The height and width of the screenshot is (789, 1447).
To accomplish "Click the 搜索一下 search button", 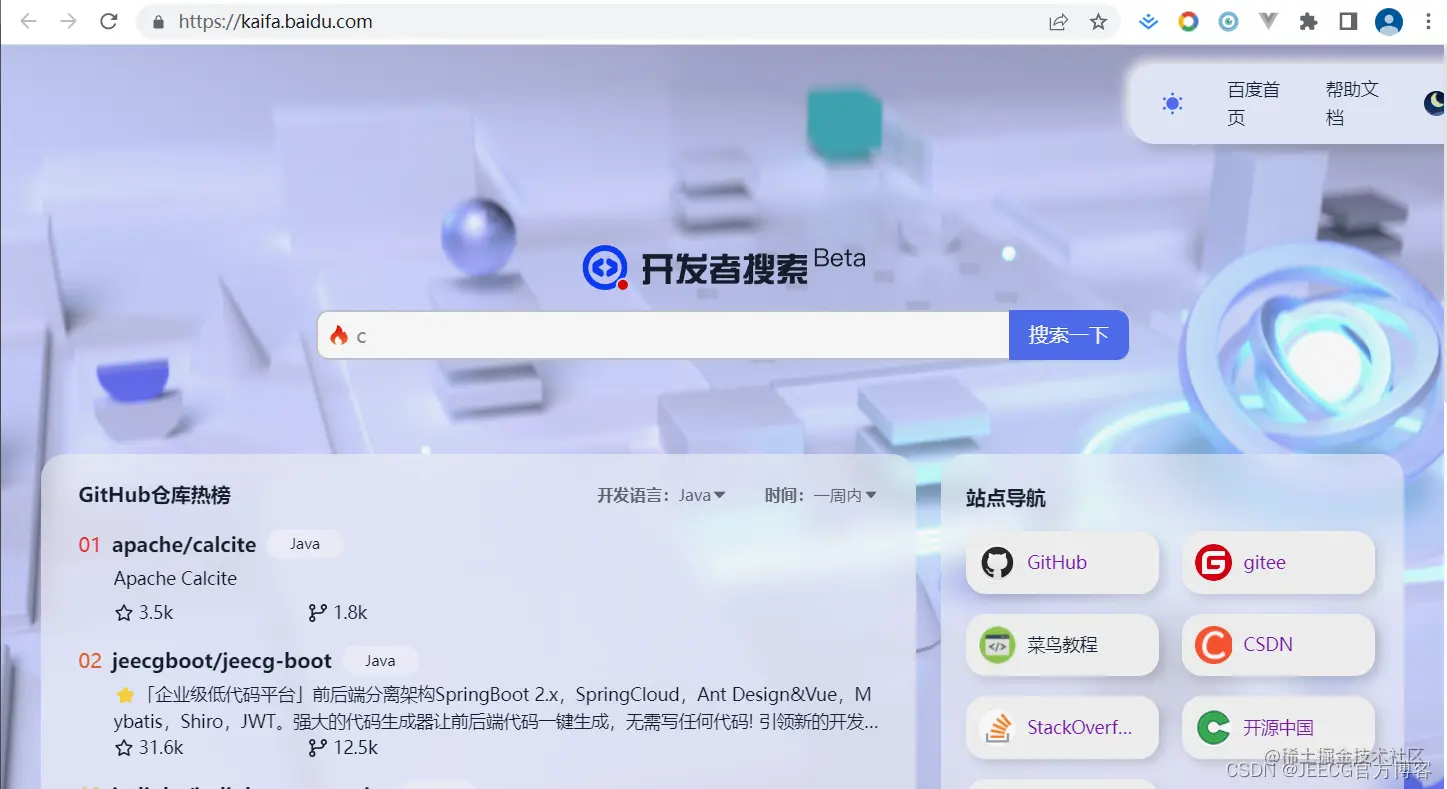I will tap(1068, 335).
